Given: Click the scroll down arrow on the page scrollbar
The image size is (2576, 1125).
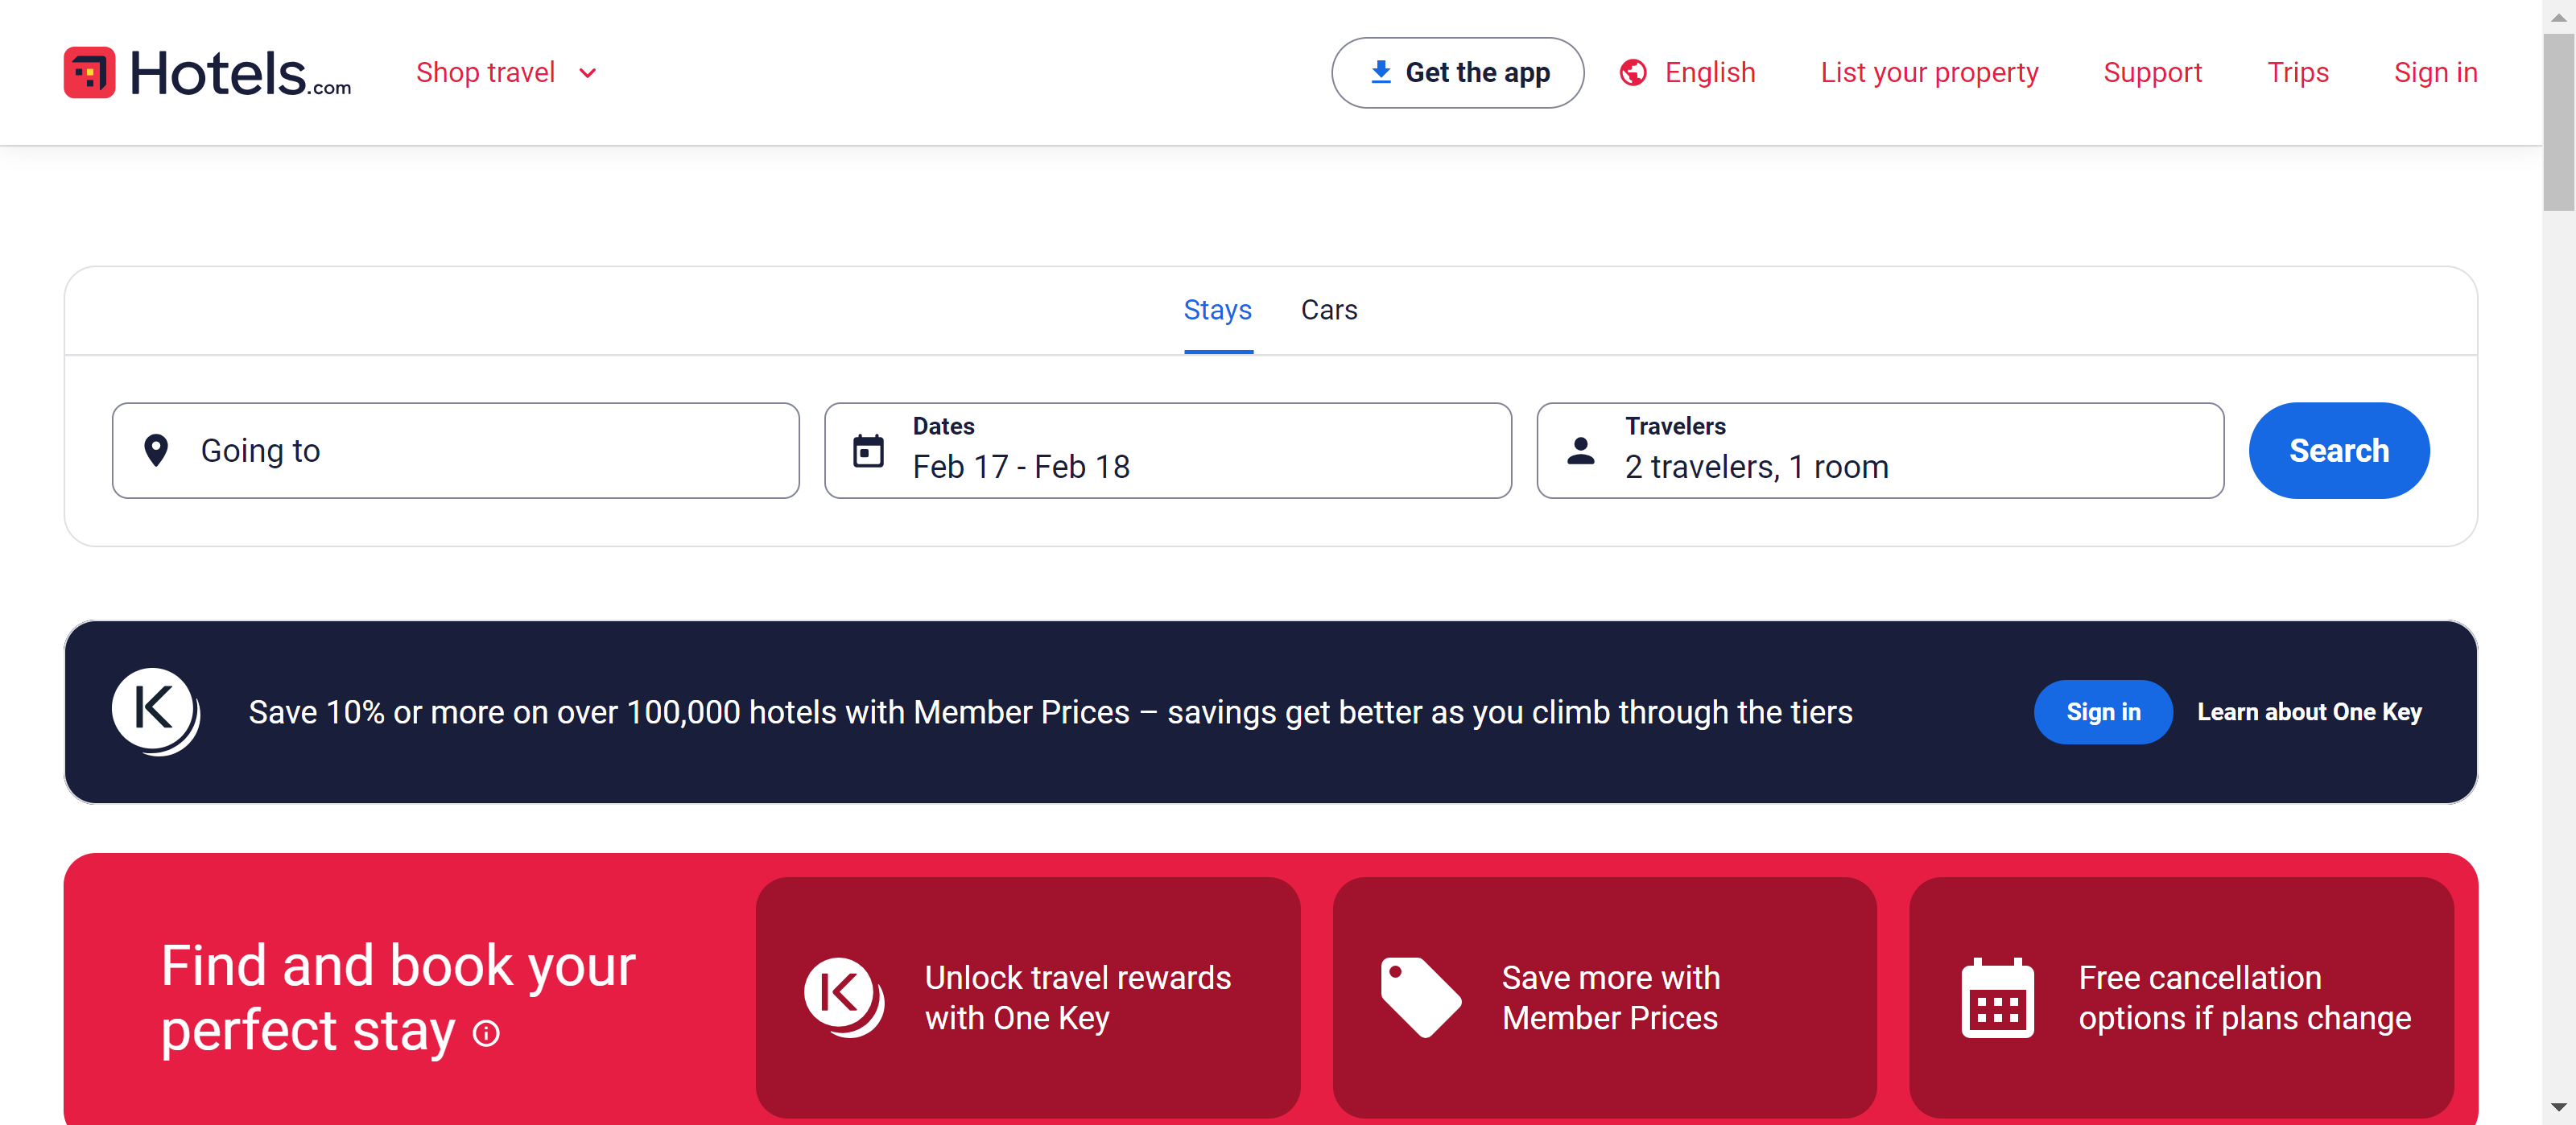Looking at the screenshot, I should click(2558, 1107).
